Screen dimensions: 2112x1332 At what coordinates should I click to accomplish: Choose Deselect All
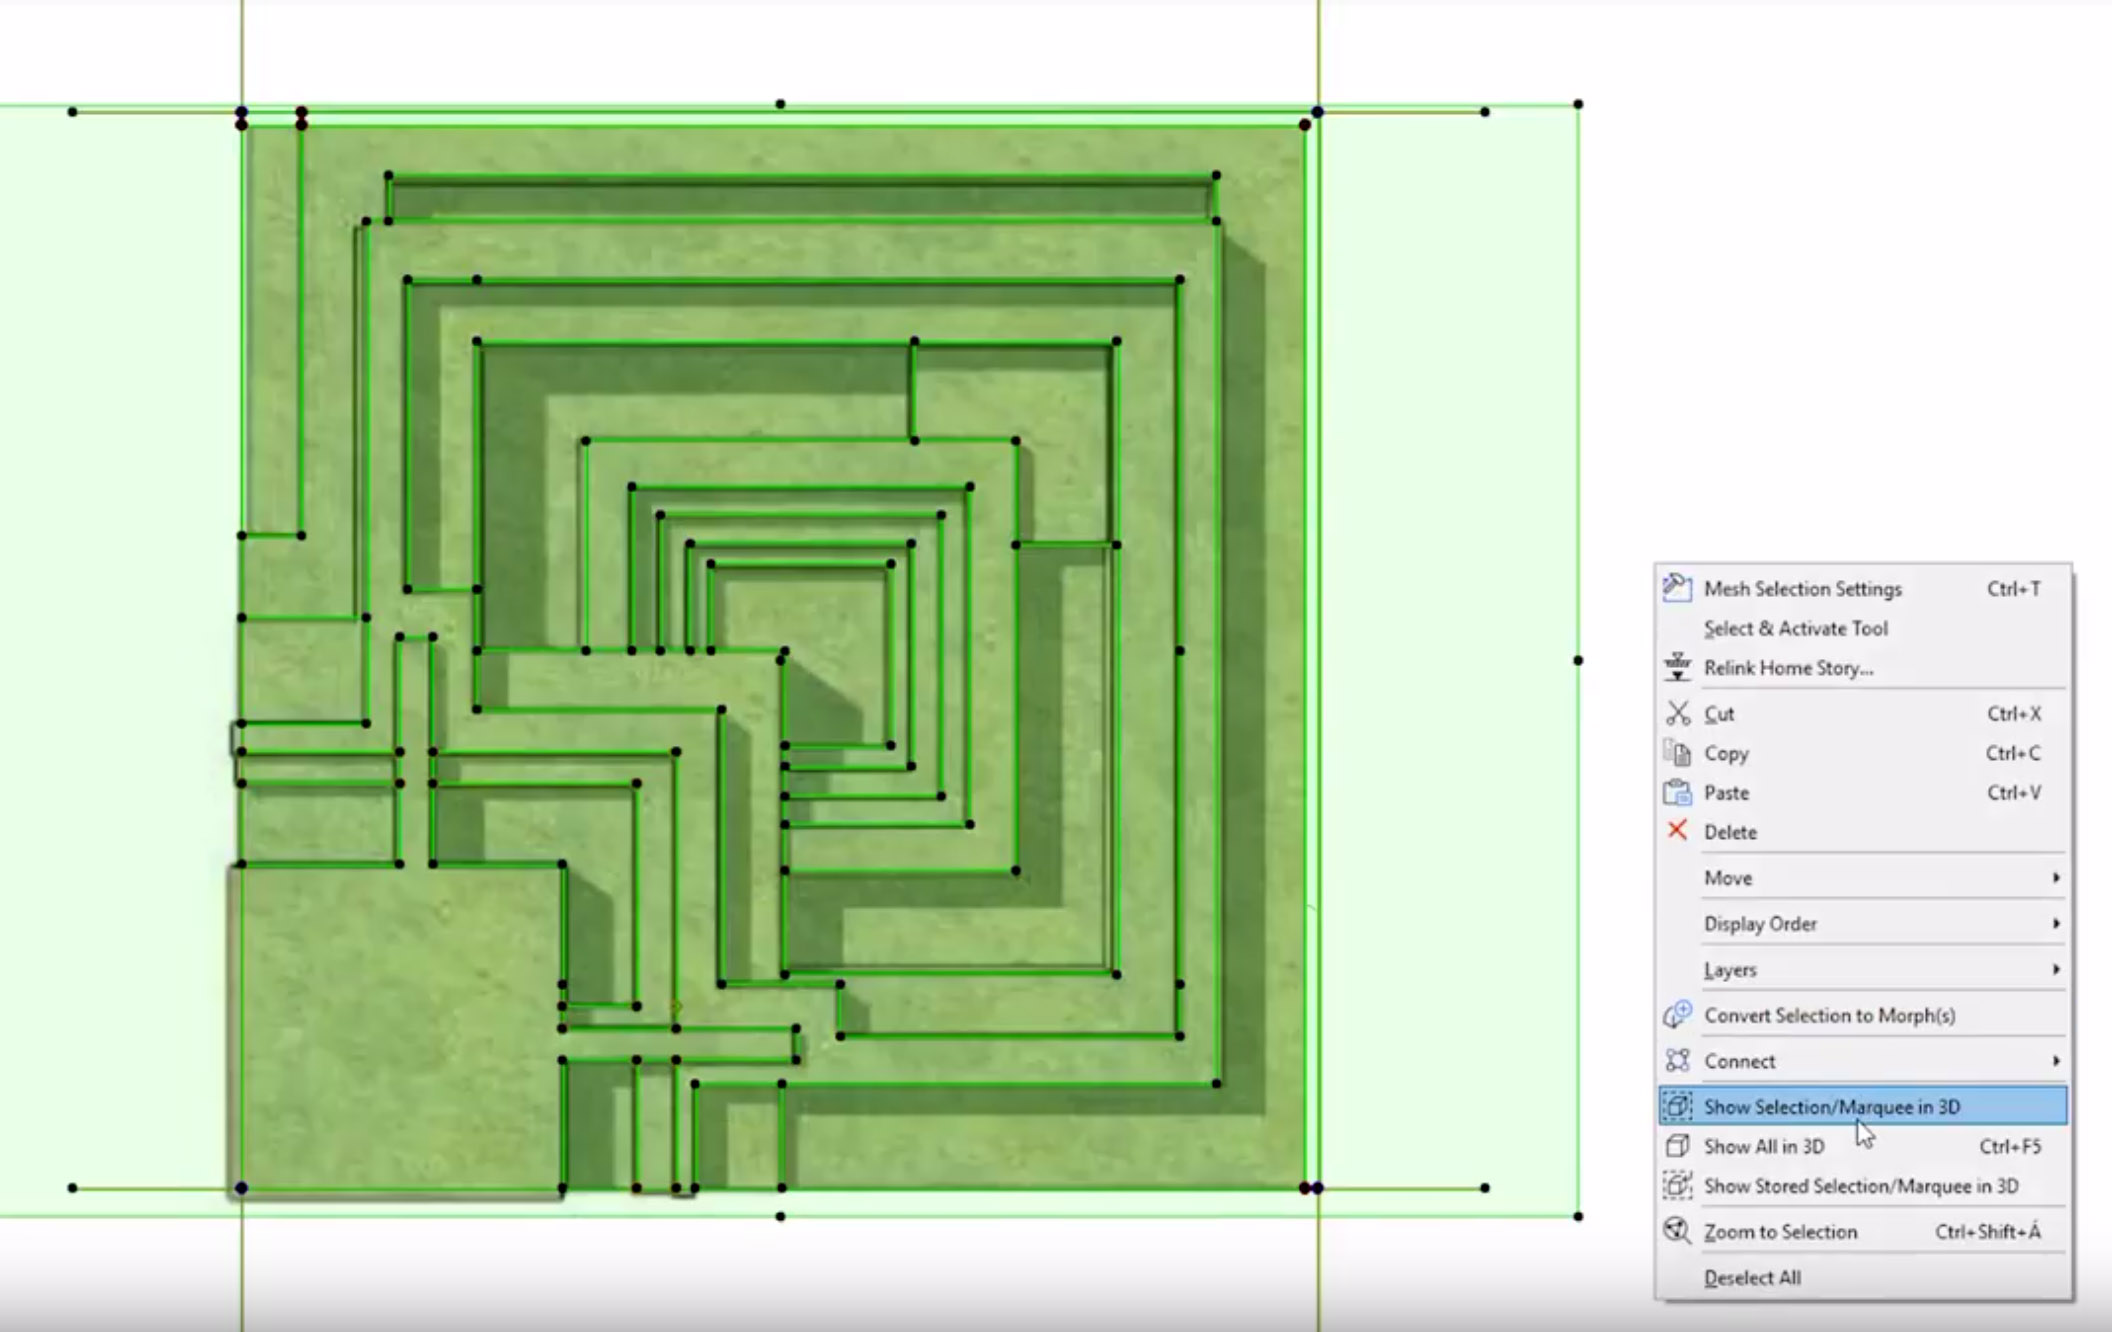coord(1752,1277)
